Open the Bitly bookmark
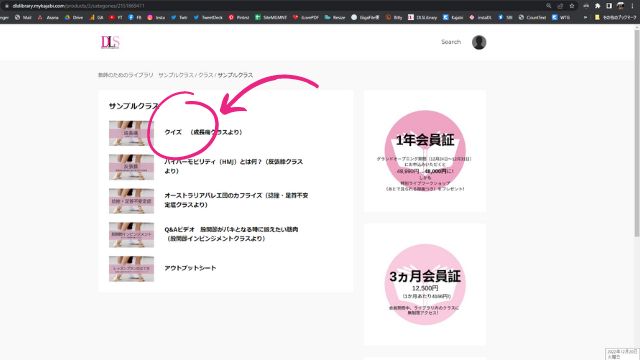This screenshot has height=360, width=640. pos(394,18)
